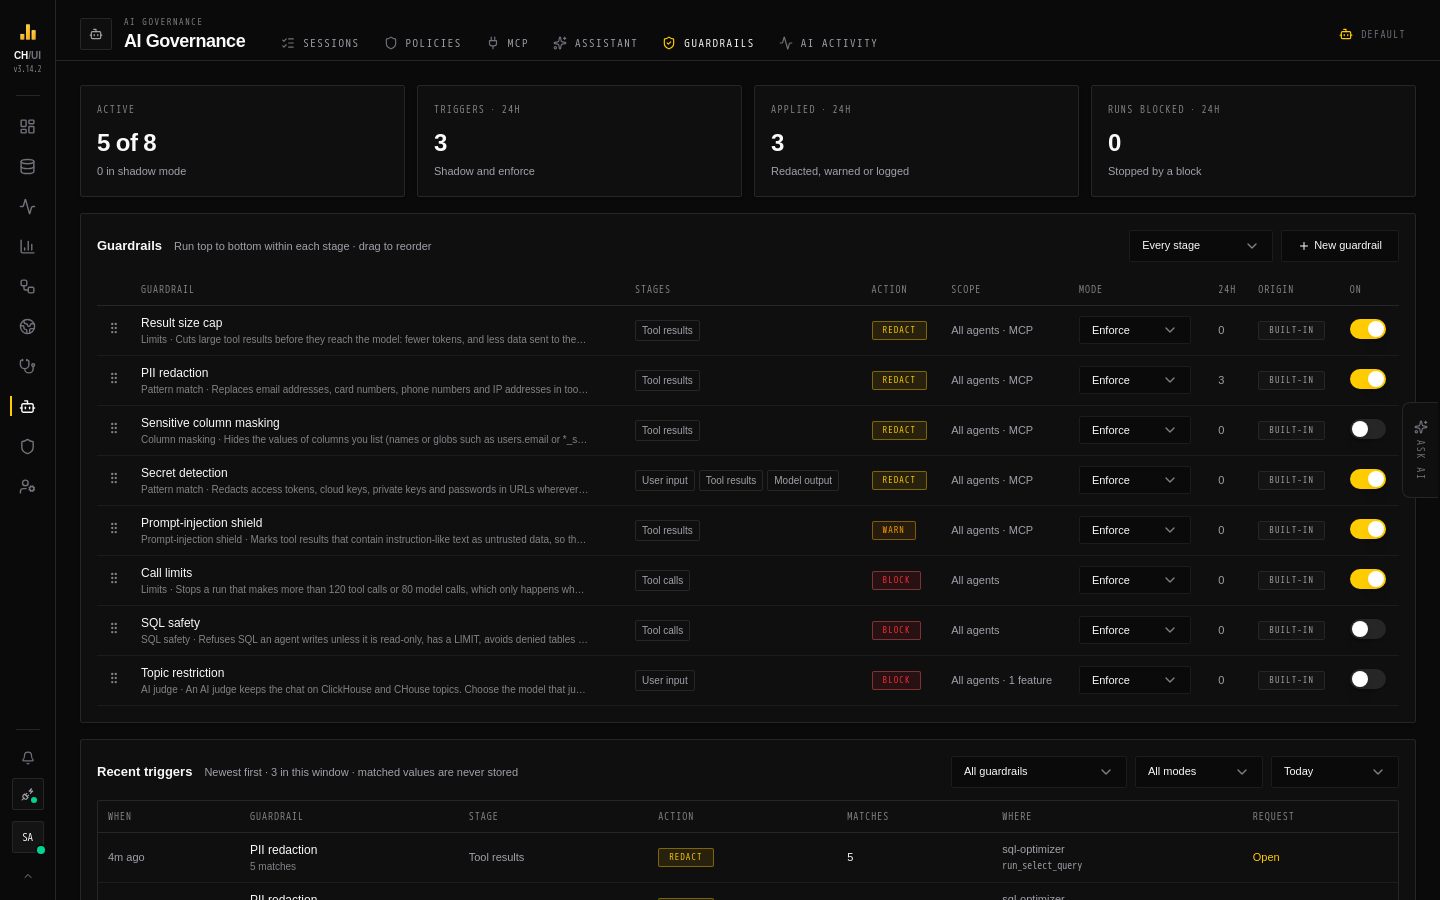Click the stethoscope icon in sidebar
This screenshot has width=1440, height=900.
[27, 367]
